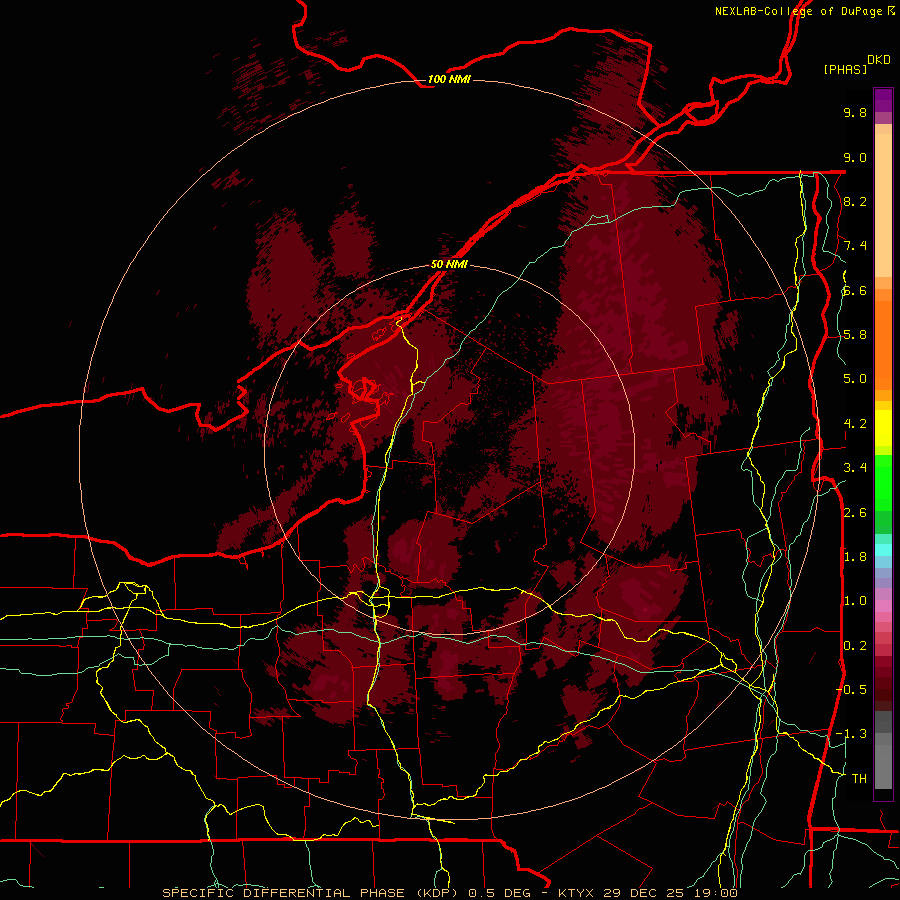Select the bright orange color bar segment
900x900 pixels.
[883, 346]
